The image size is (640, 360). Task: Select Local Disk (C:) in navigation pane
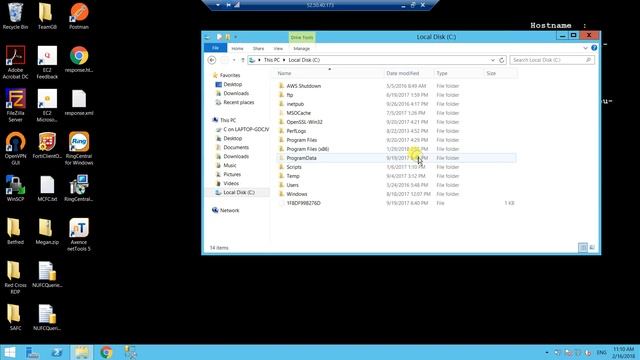[x=239, y=193]
